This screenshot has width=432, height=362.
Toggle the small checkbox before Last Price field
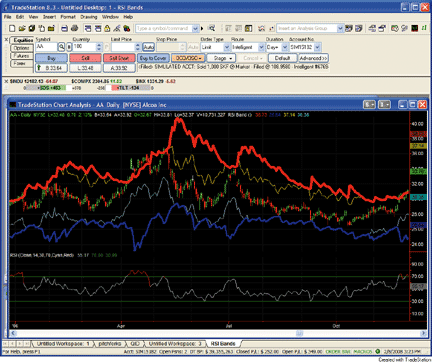coord(107,47)
